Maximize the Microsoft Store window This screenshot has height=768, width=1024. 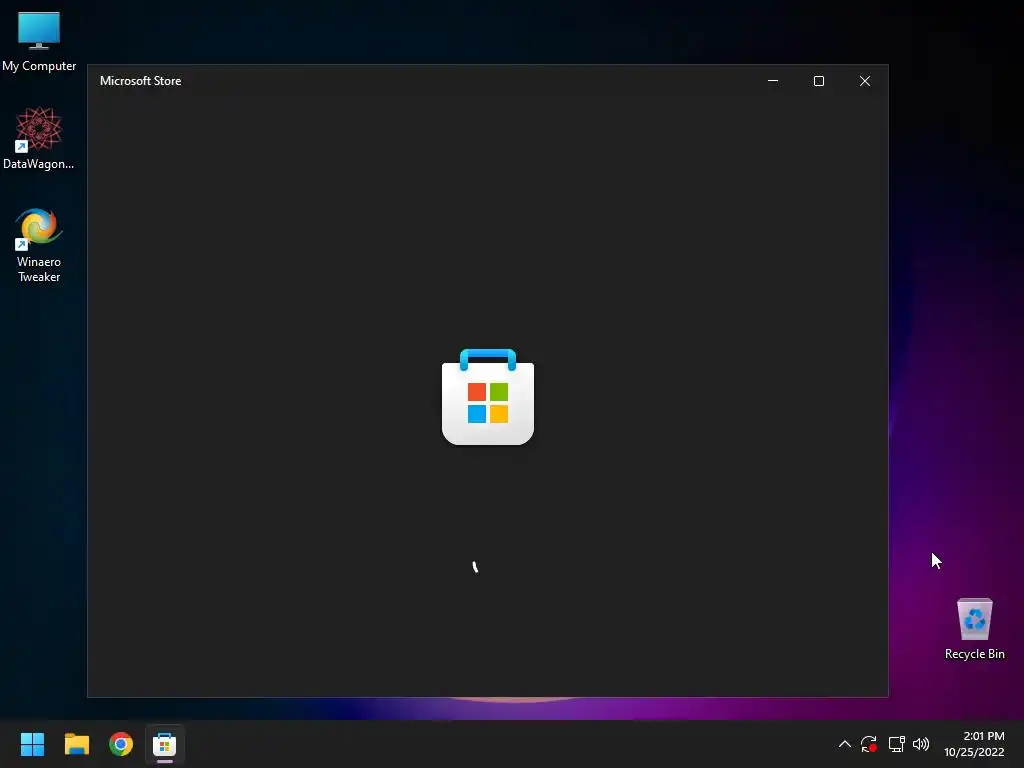click(819, 81)
